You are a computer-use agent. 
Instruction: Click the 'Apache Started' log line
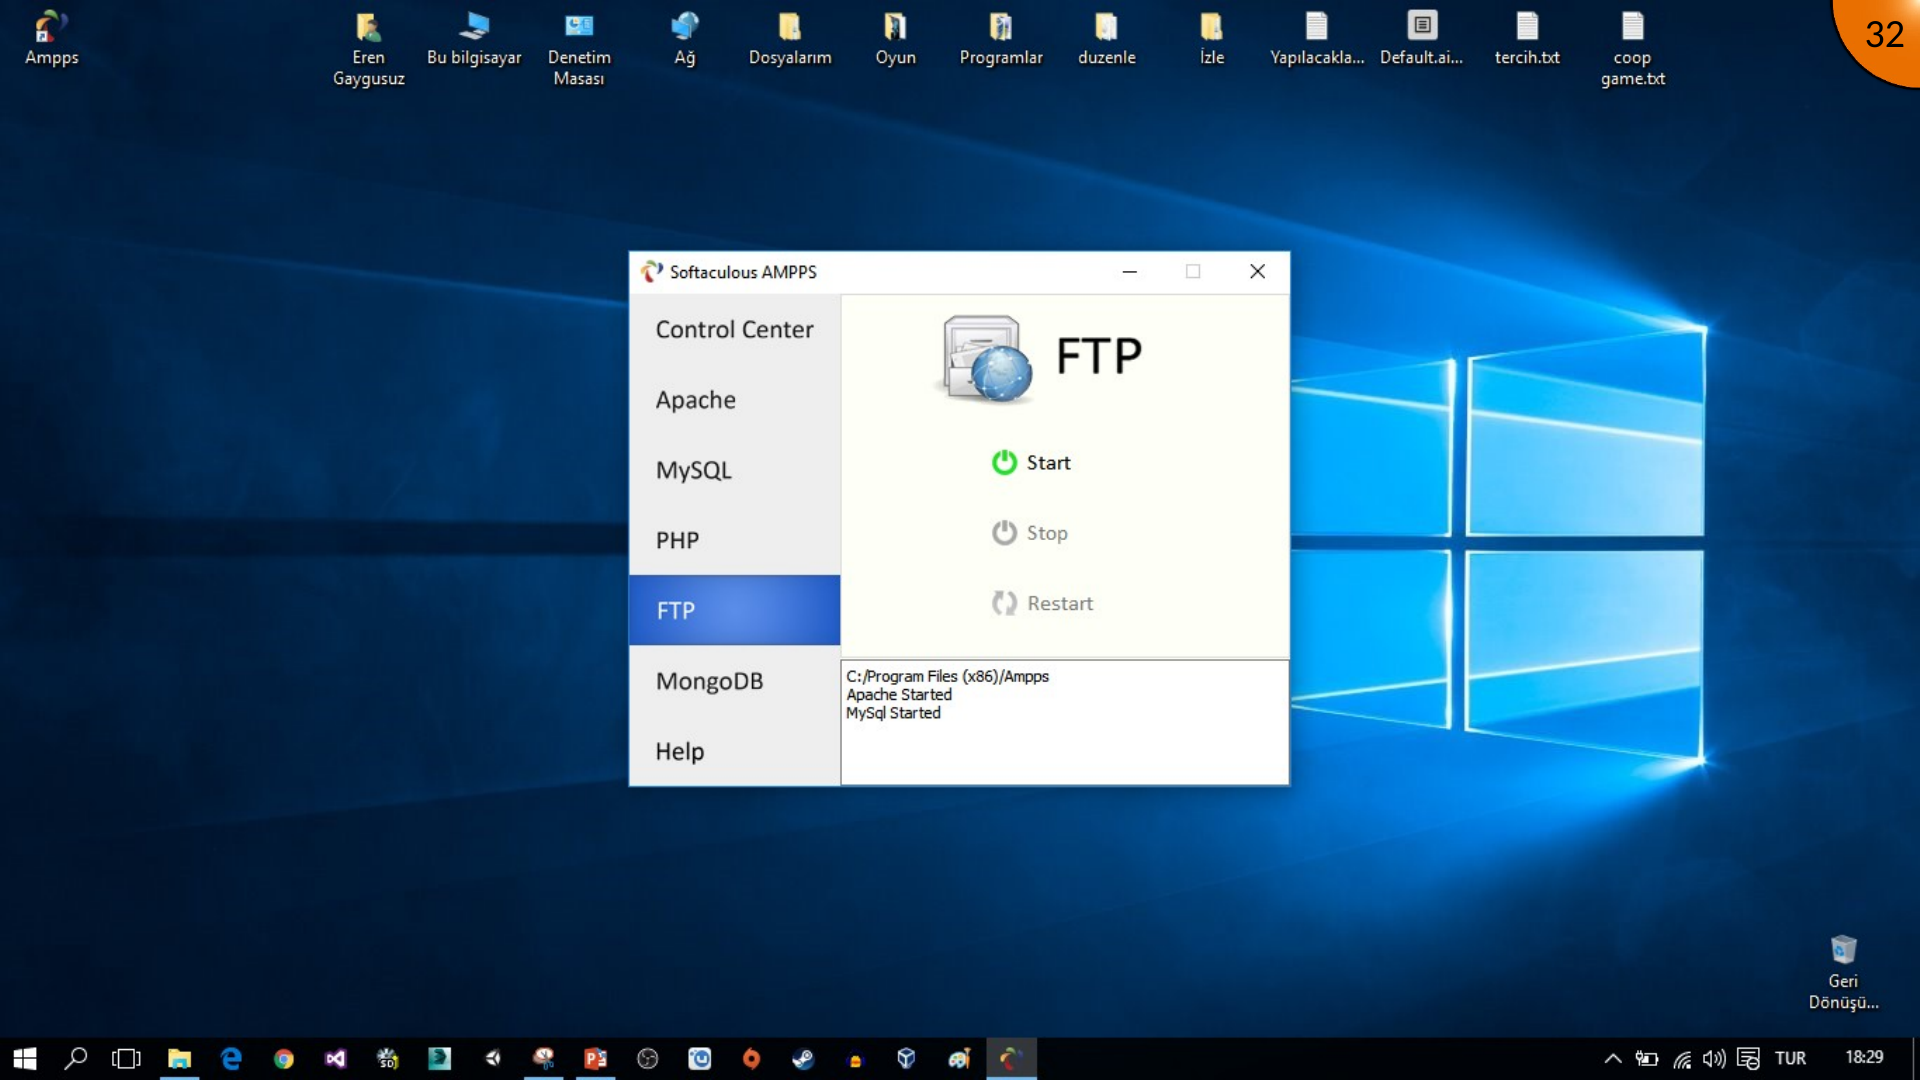click(899, 695)
